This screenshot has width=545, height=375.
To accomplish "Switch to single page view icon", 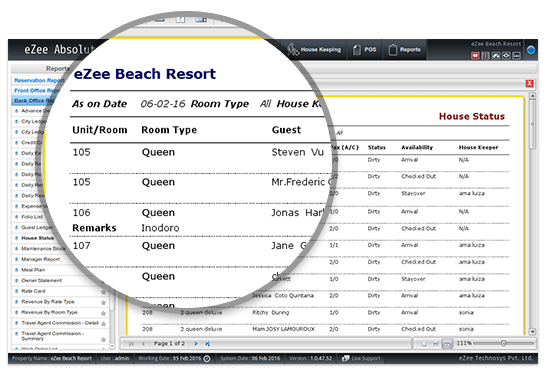I will 424,344.
